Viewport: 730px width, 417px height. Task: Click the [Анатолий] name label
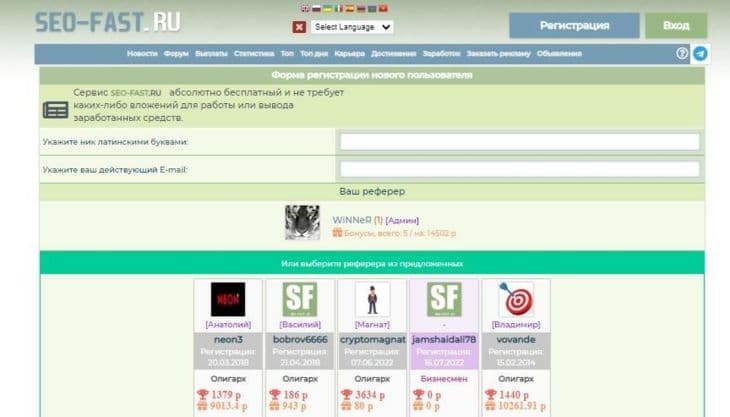pos(228,324)
